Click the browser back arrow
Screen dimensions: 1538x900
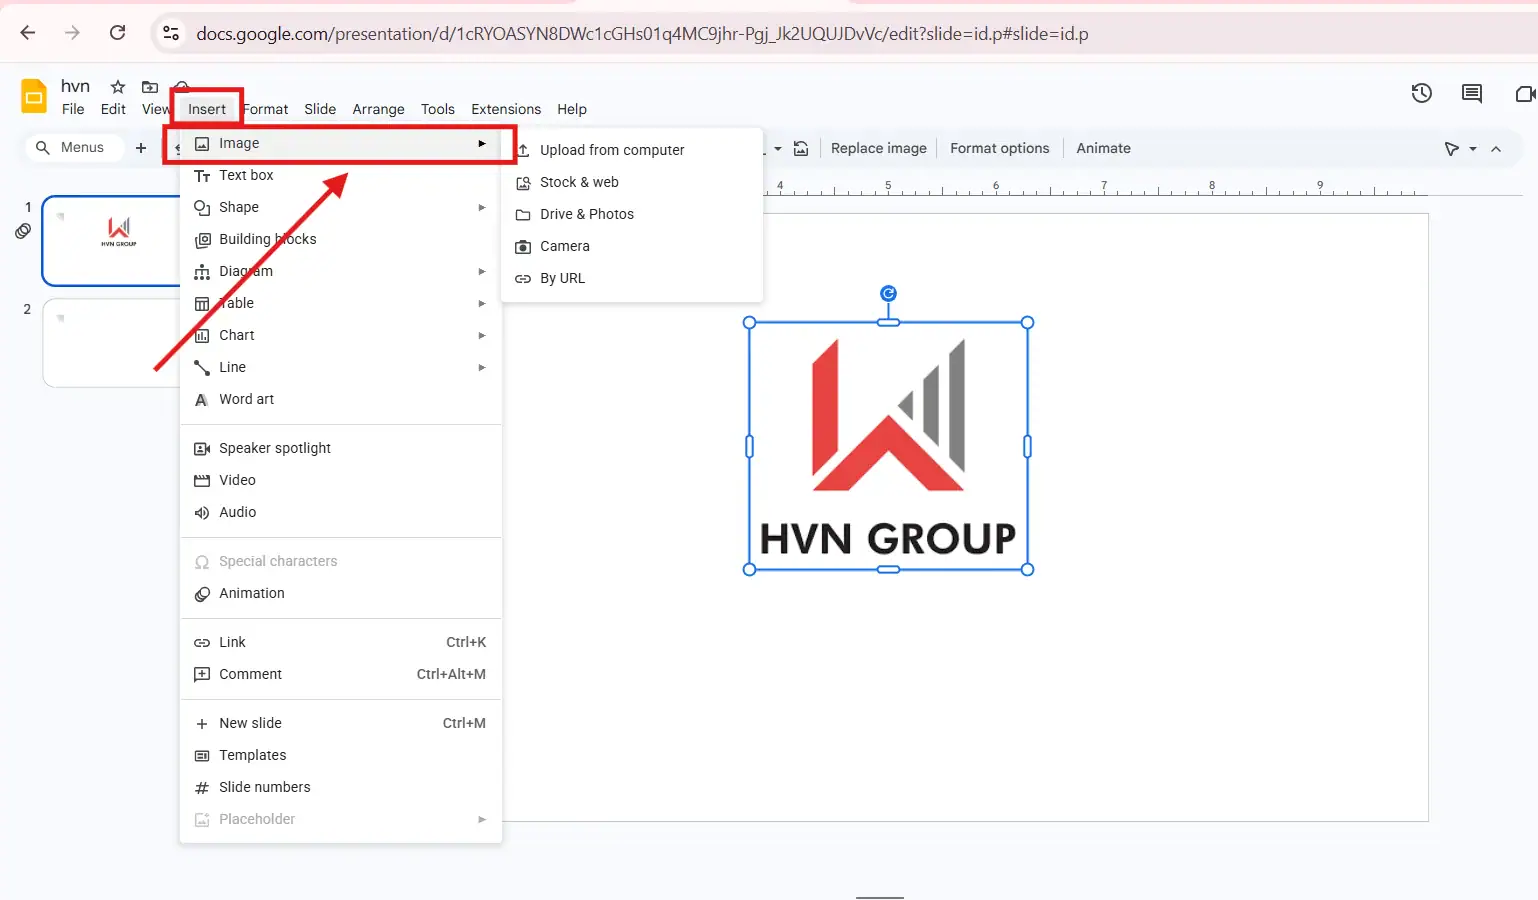[28, 33]
